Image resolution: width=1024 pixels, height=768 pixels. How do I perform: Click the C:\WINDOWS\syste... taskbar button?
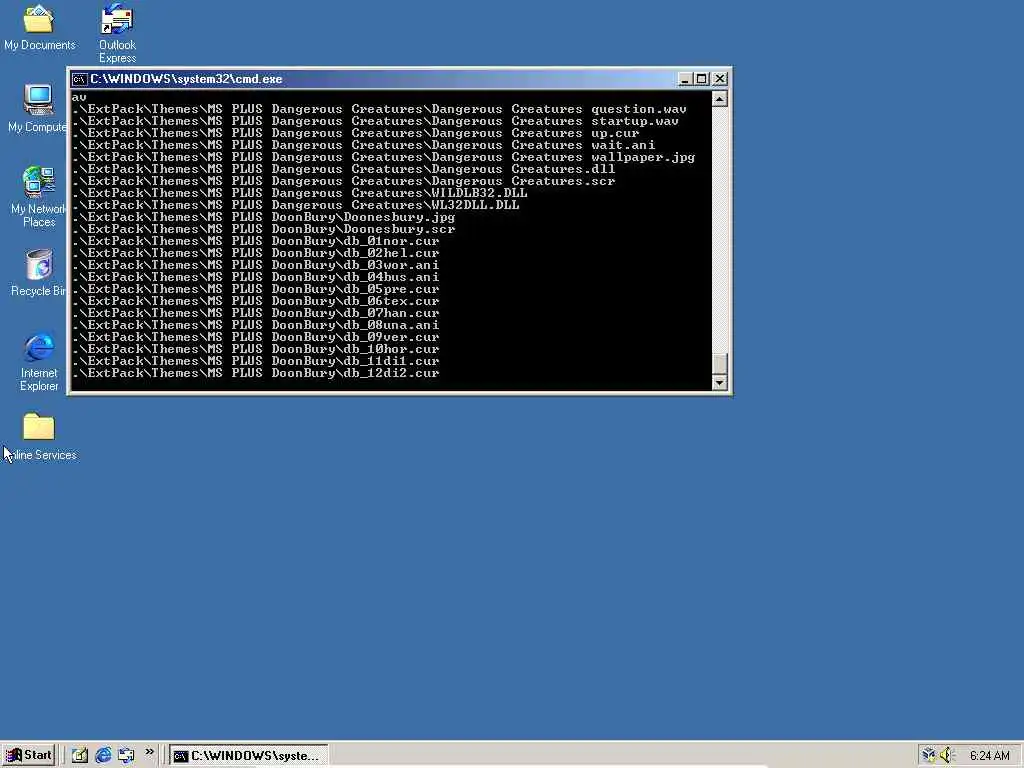click(249, 756)
